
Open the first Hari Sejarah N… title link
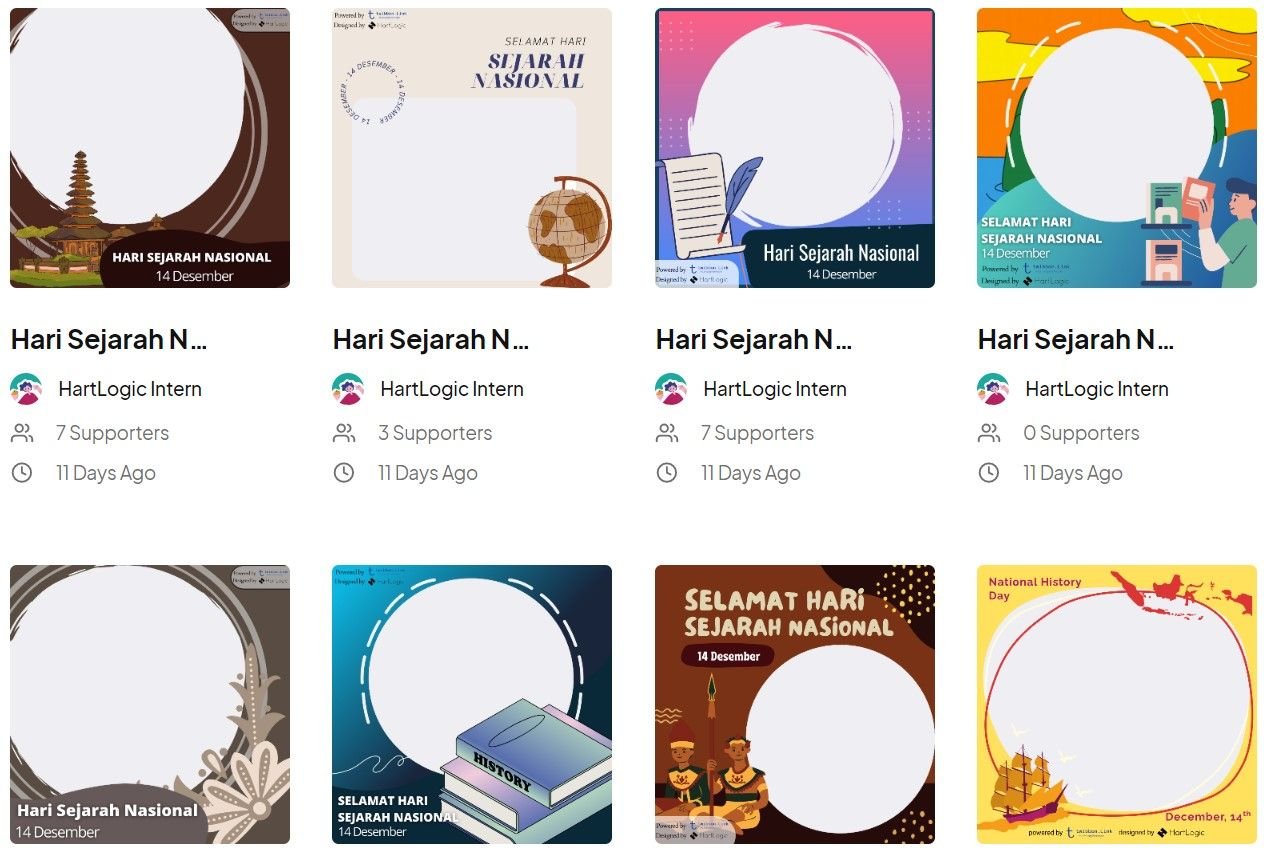pos(109,339)
